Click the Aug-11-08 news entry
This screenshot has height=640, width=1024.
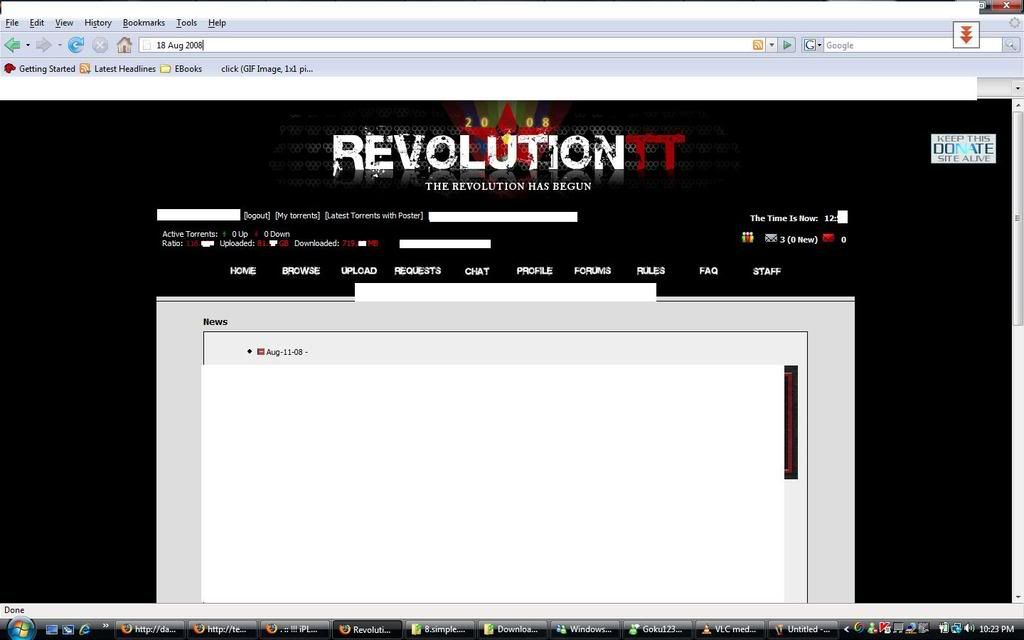(x=287, y=352)
